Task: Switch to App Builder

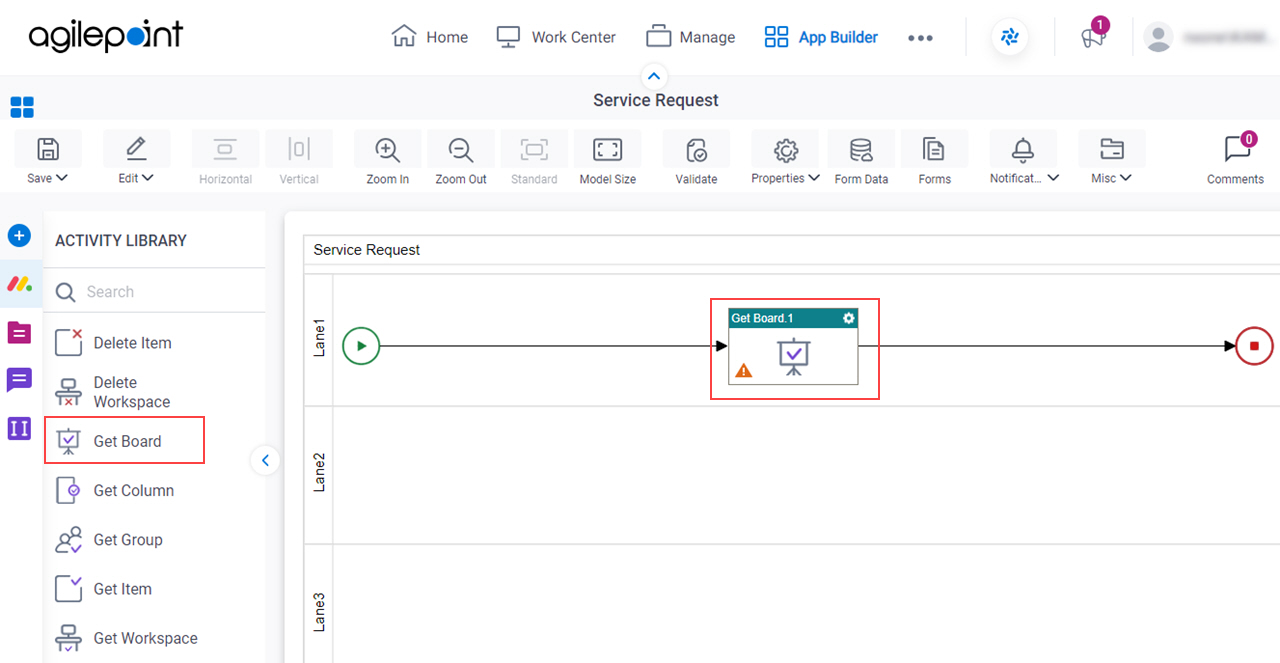Action: point(820,37)
